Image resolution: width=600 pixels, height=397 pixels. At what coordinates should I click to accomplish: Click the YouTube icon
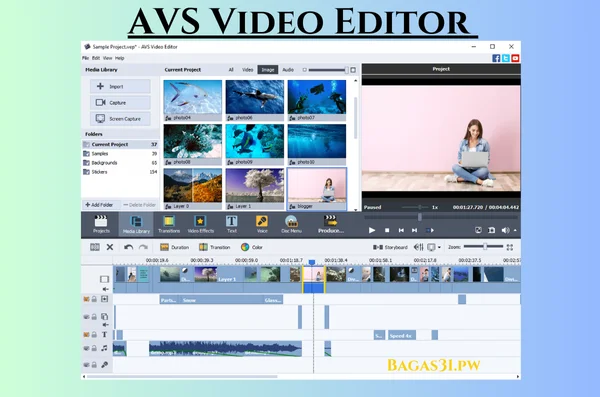[515, 58]
